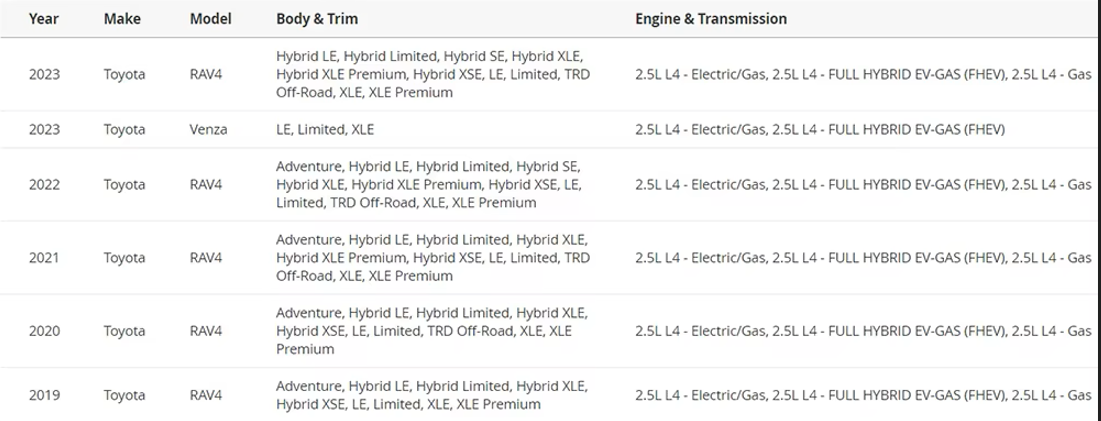The height and width of the screenshot is (421, 1101).
Task: Click the RAV4 model cell in 2022 row
Action: point(206,185)
